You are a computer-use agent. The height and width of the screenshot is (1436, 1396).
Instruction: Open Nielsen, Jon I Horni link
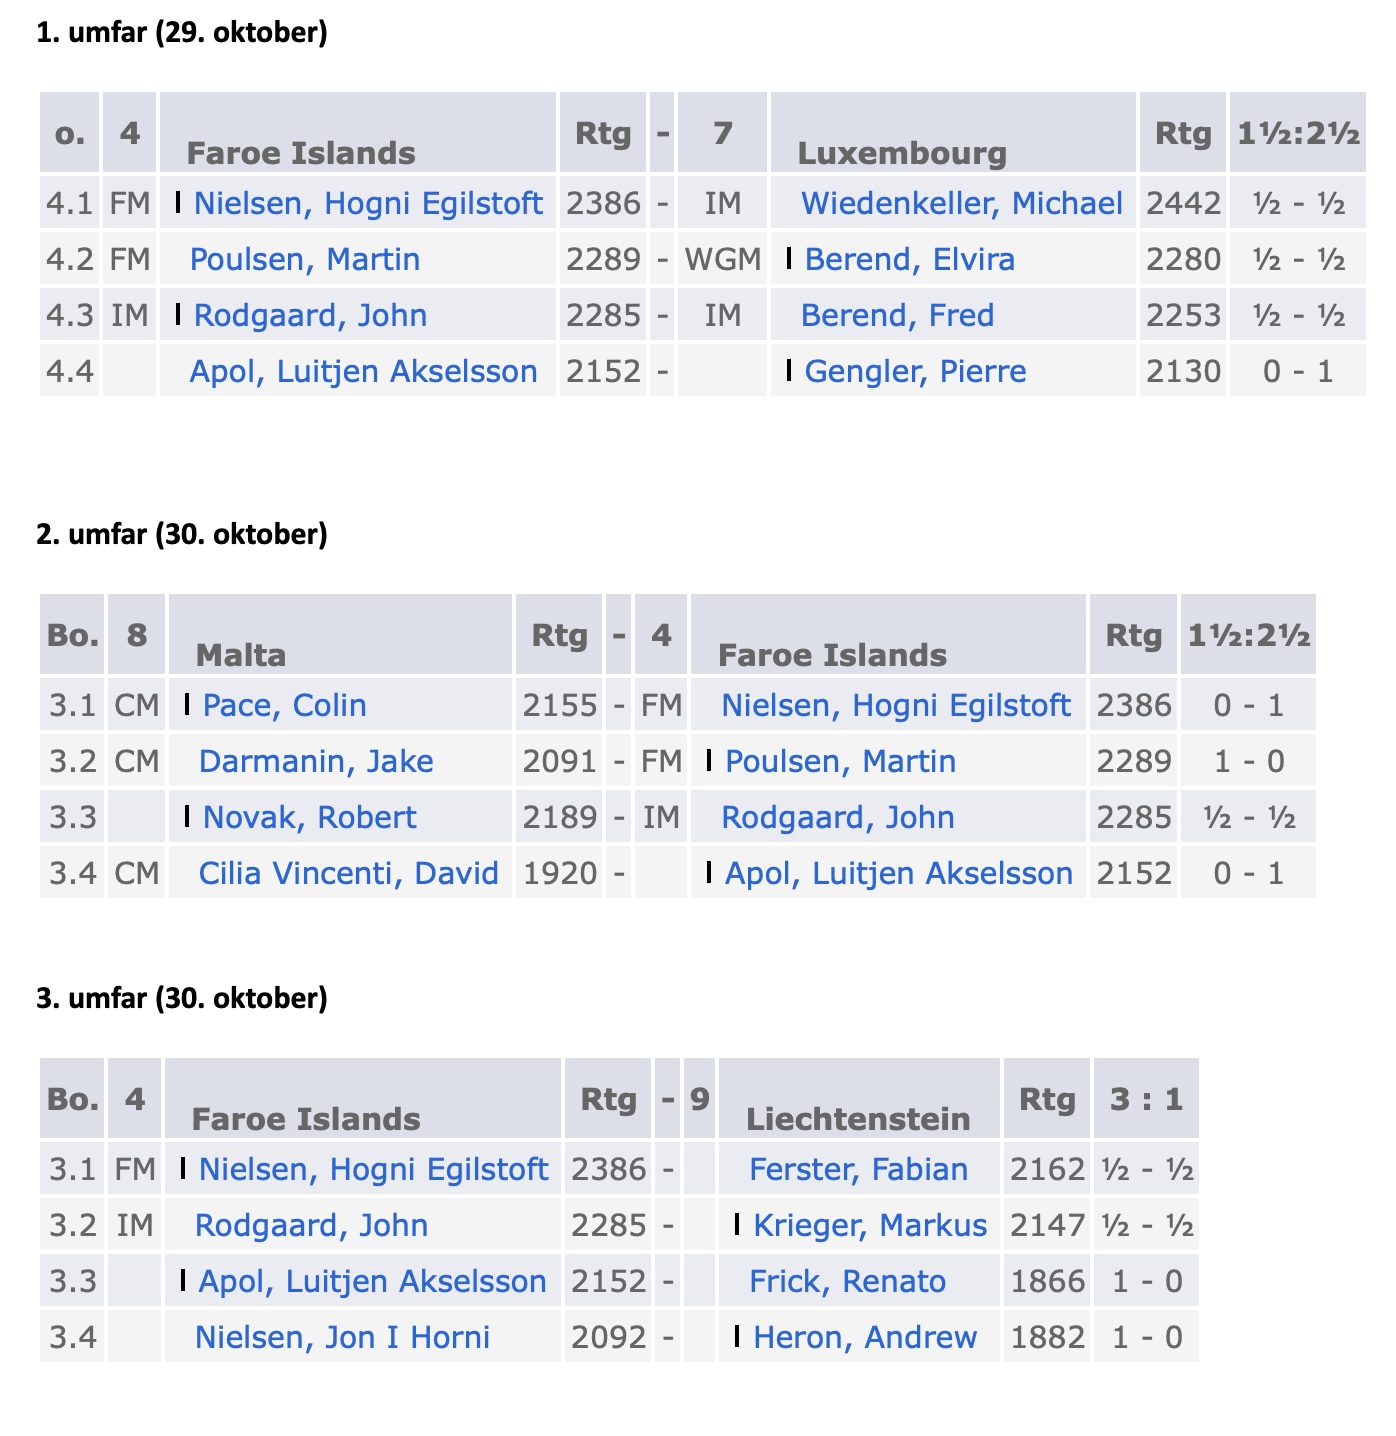[x=342, y=1337]
